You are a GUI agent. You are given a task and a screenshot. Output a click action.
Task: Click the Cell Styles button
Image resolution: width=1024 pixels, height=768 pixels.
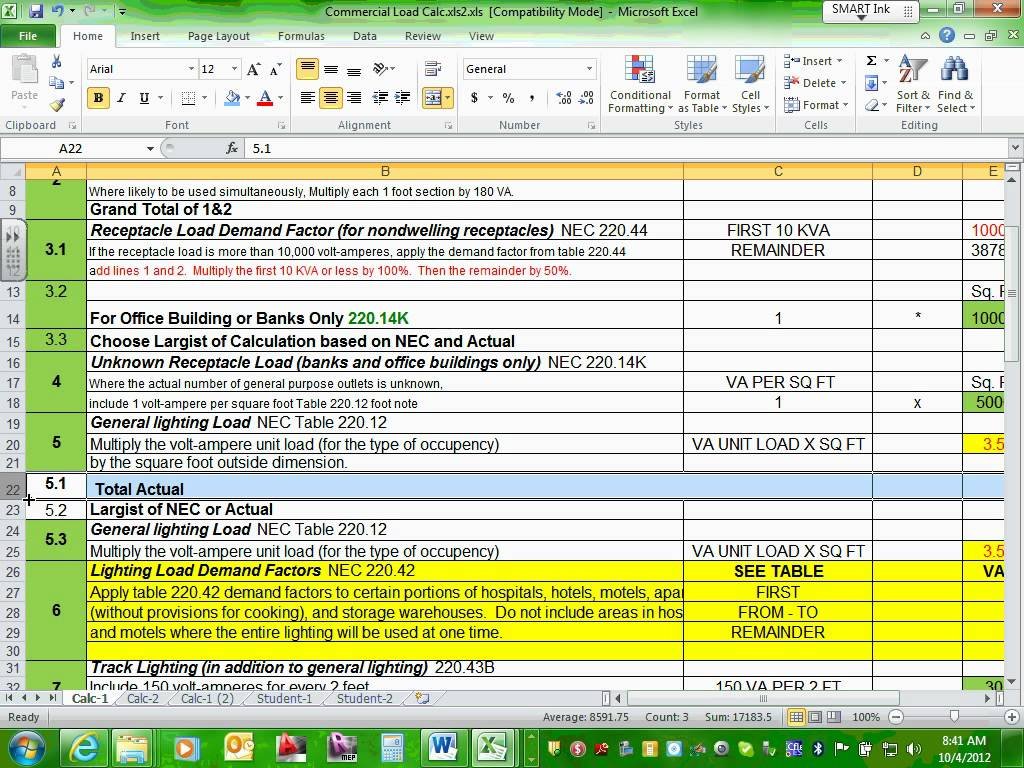(751, 85)
